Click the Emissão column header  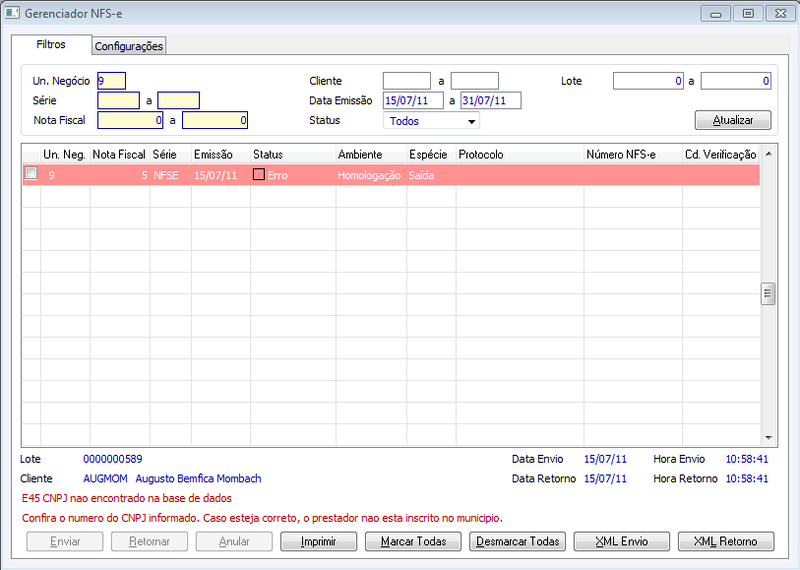point(220,154)
